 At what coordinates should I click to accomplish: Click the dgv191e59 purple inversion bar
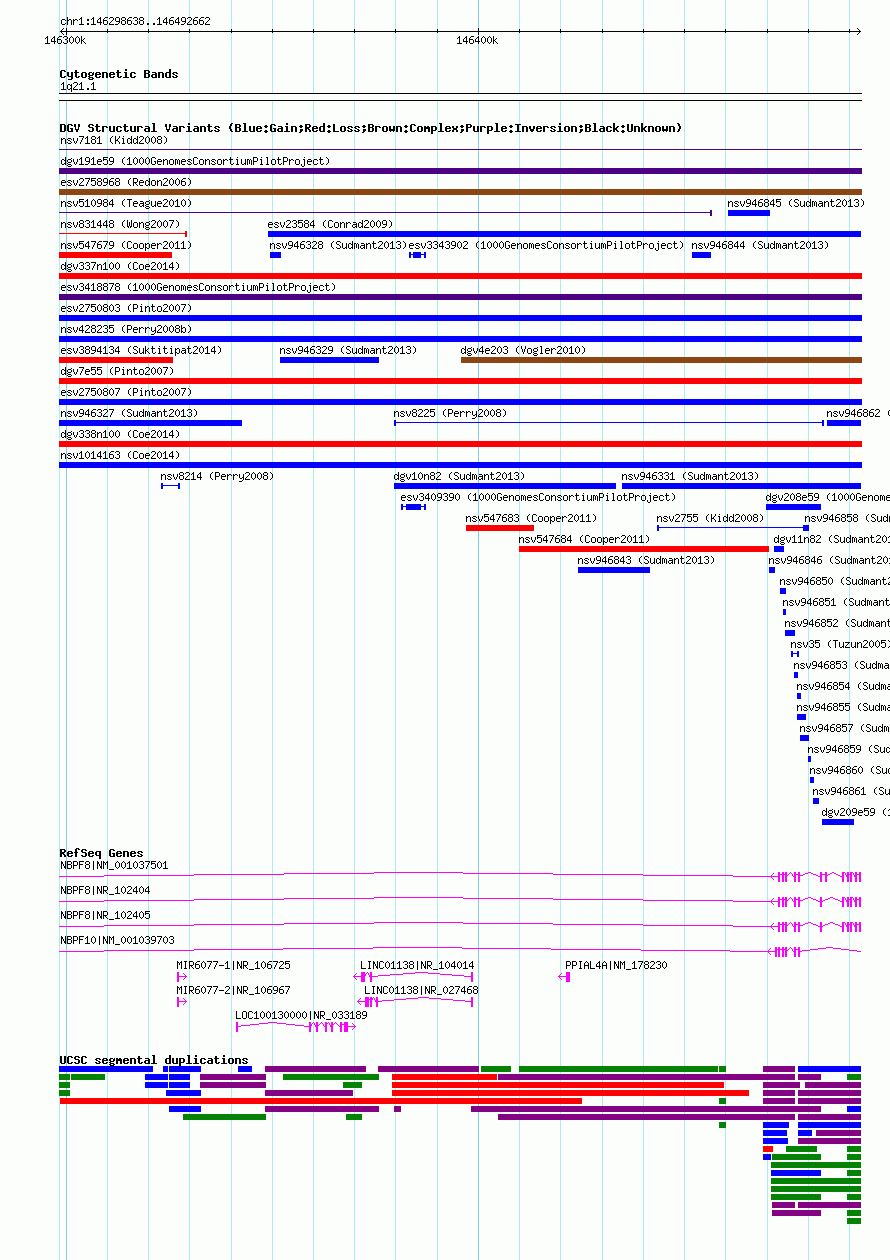[461, 171]
